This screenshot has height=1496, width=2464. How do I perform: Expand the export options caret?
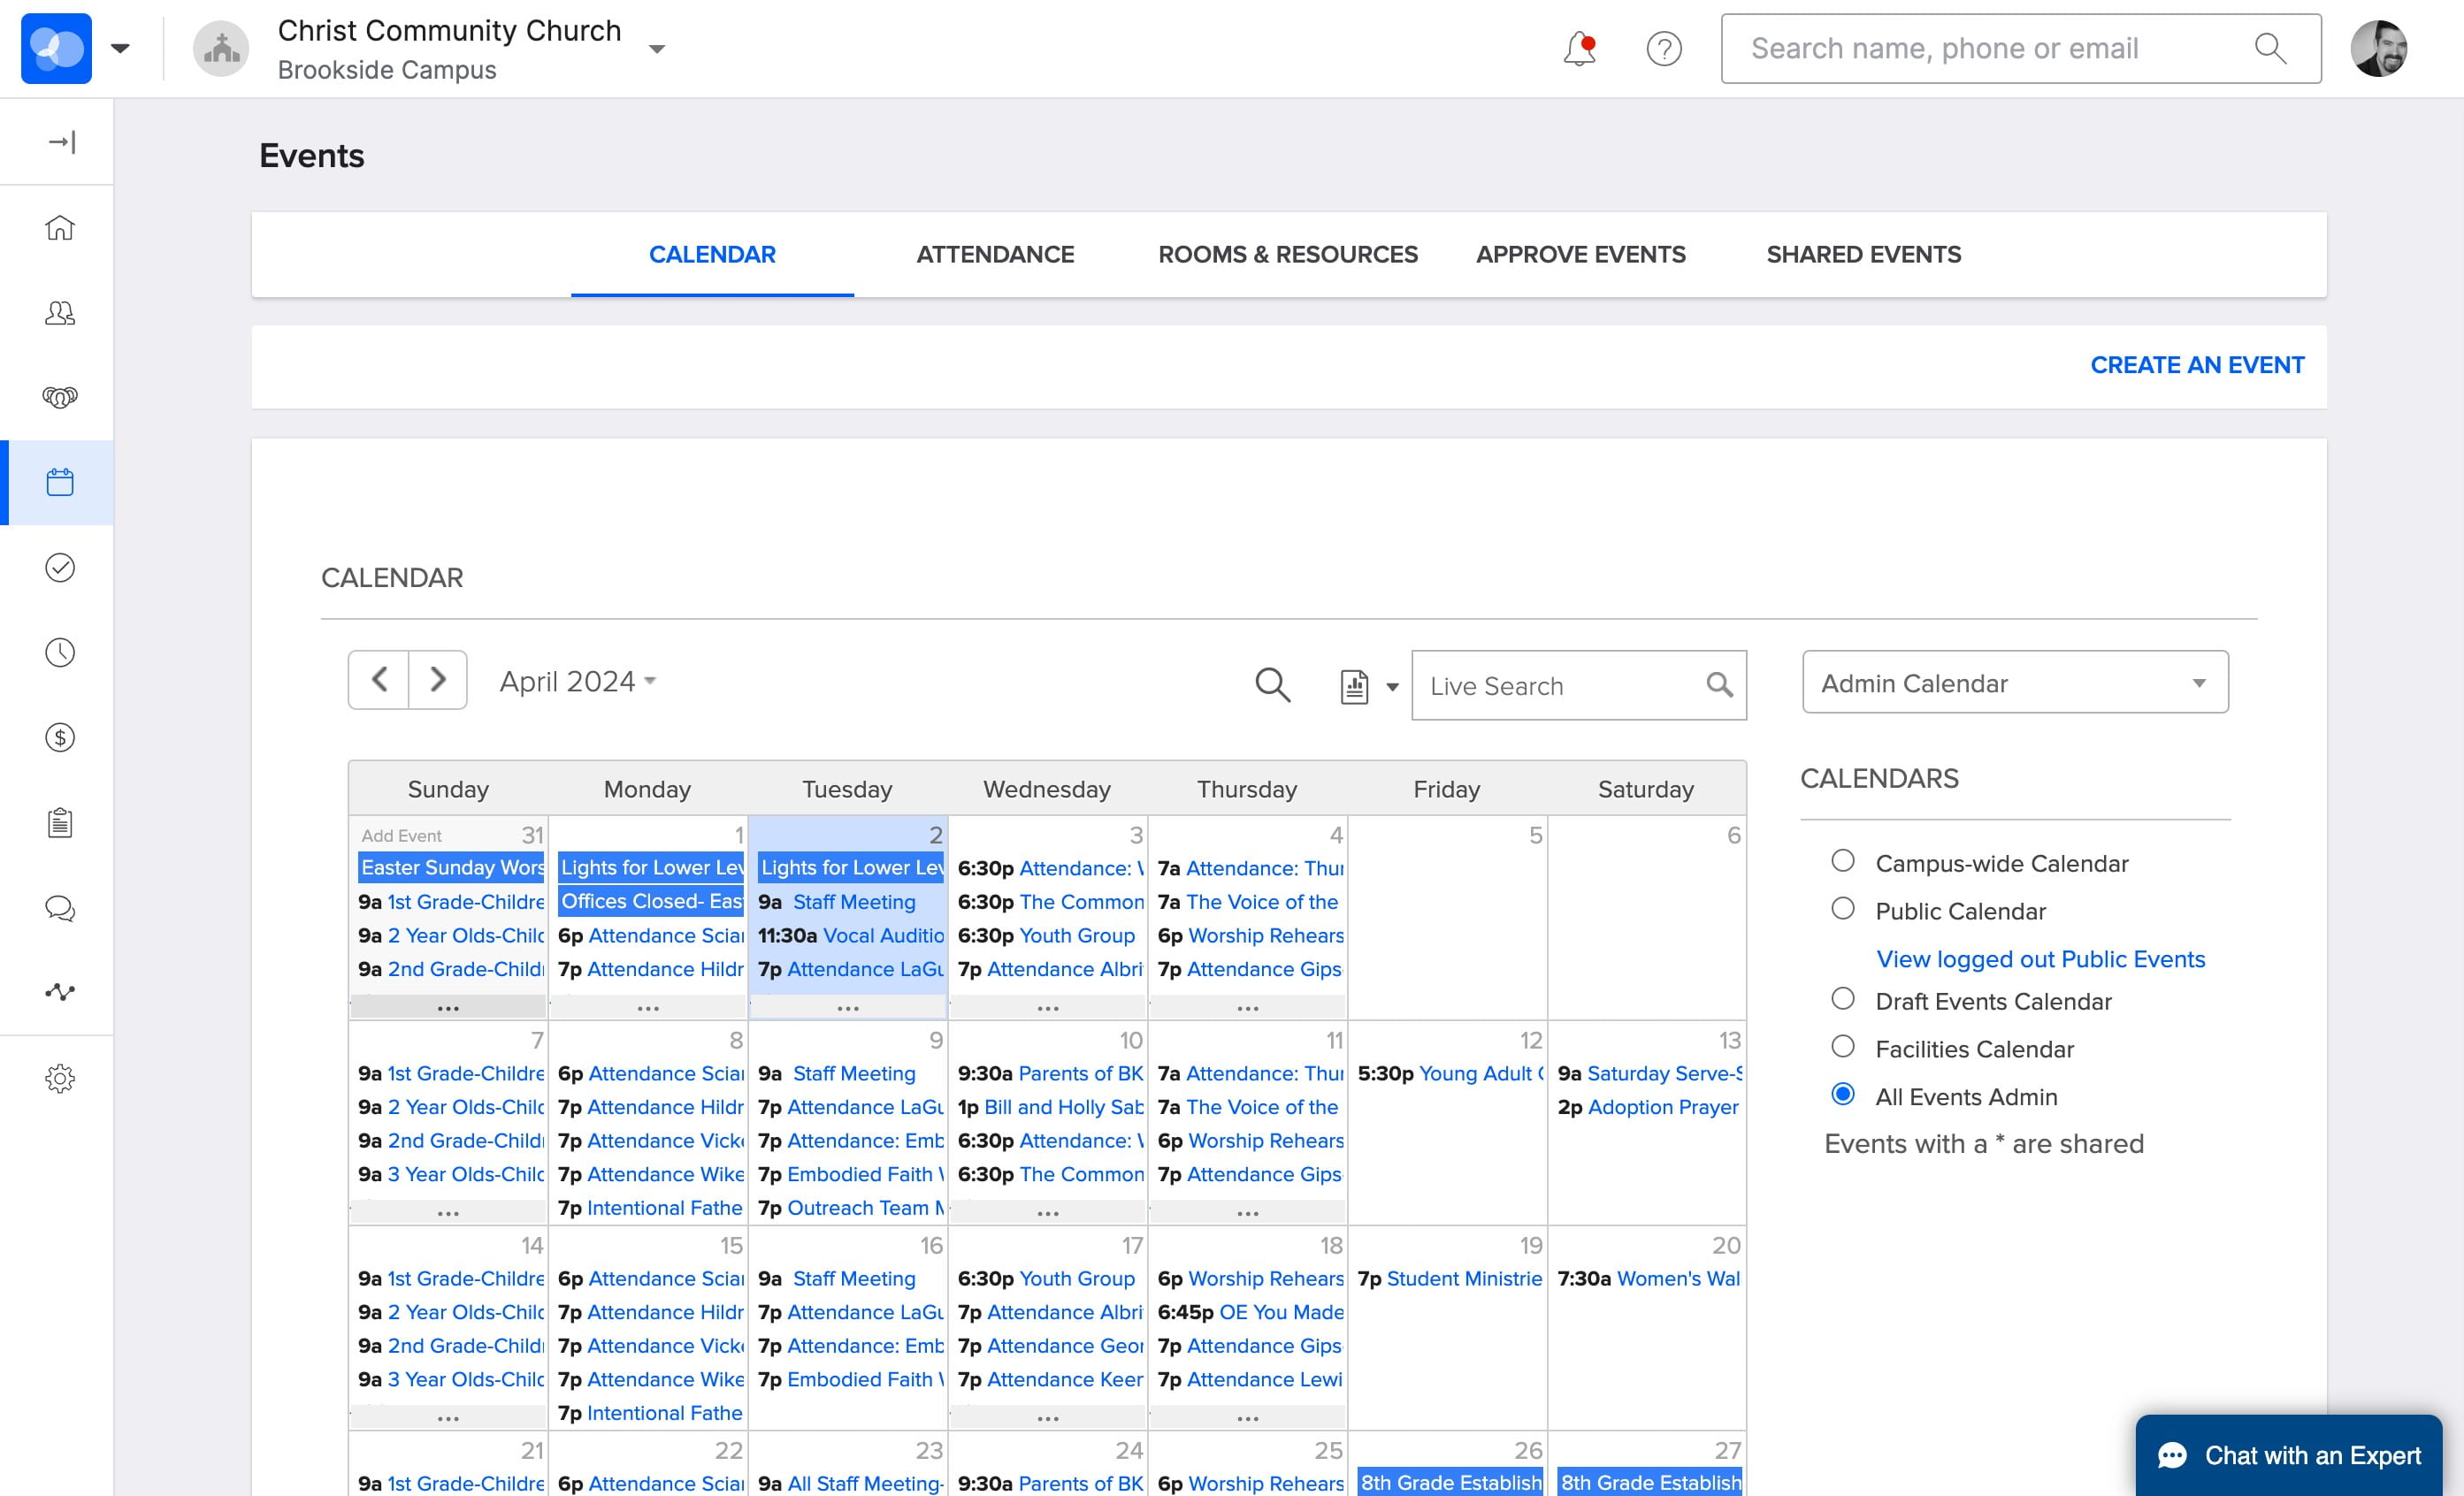[x=1392, y=687]
